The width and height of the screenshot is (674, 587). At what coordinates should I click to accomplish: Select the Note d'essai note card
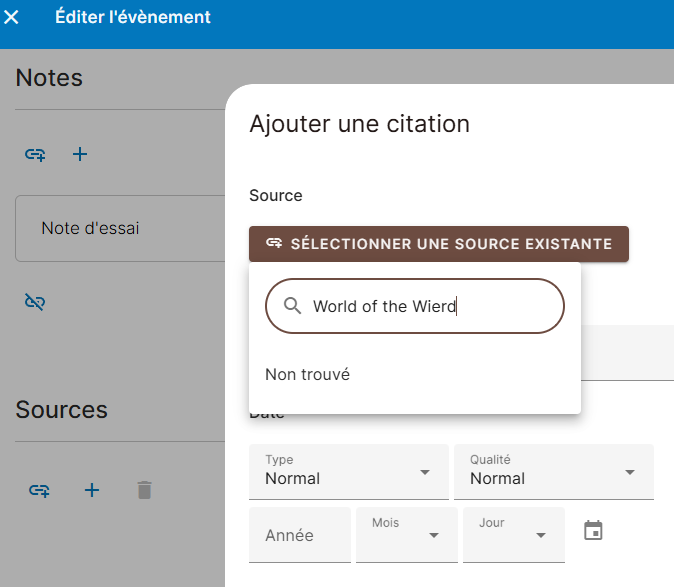pos(120,228)
